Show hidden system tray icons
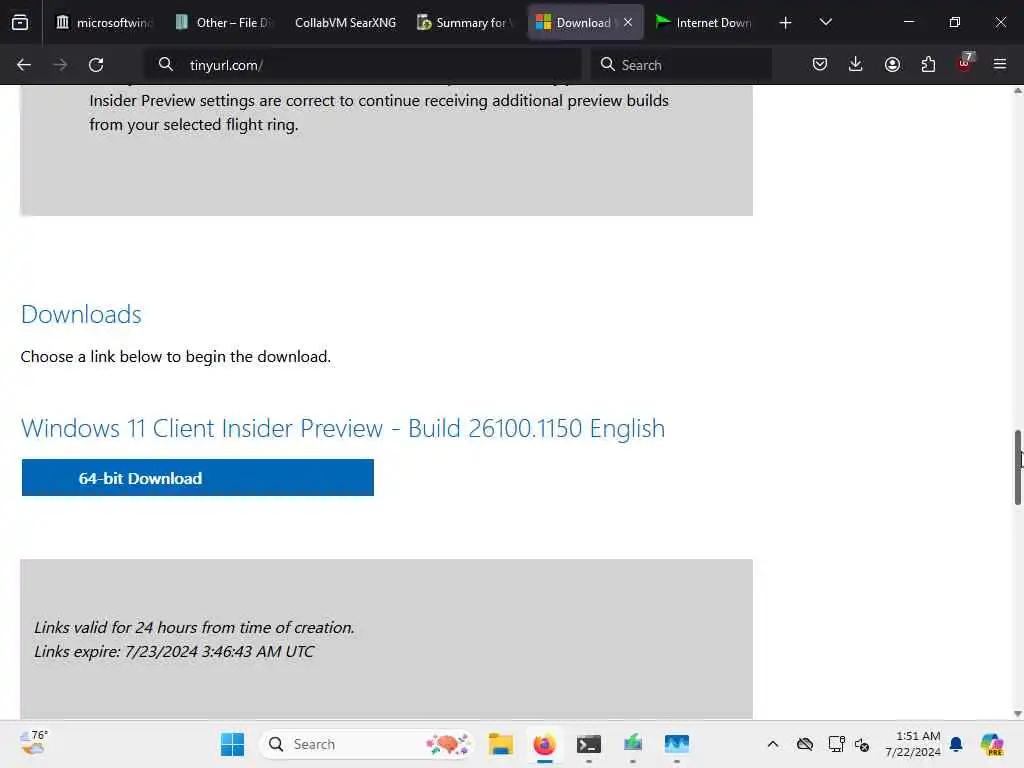The image size is (1024, 768). pos(773,744)
